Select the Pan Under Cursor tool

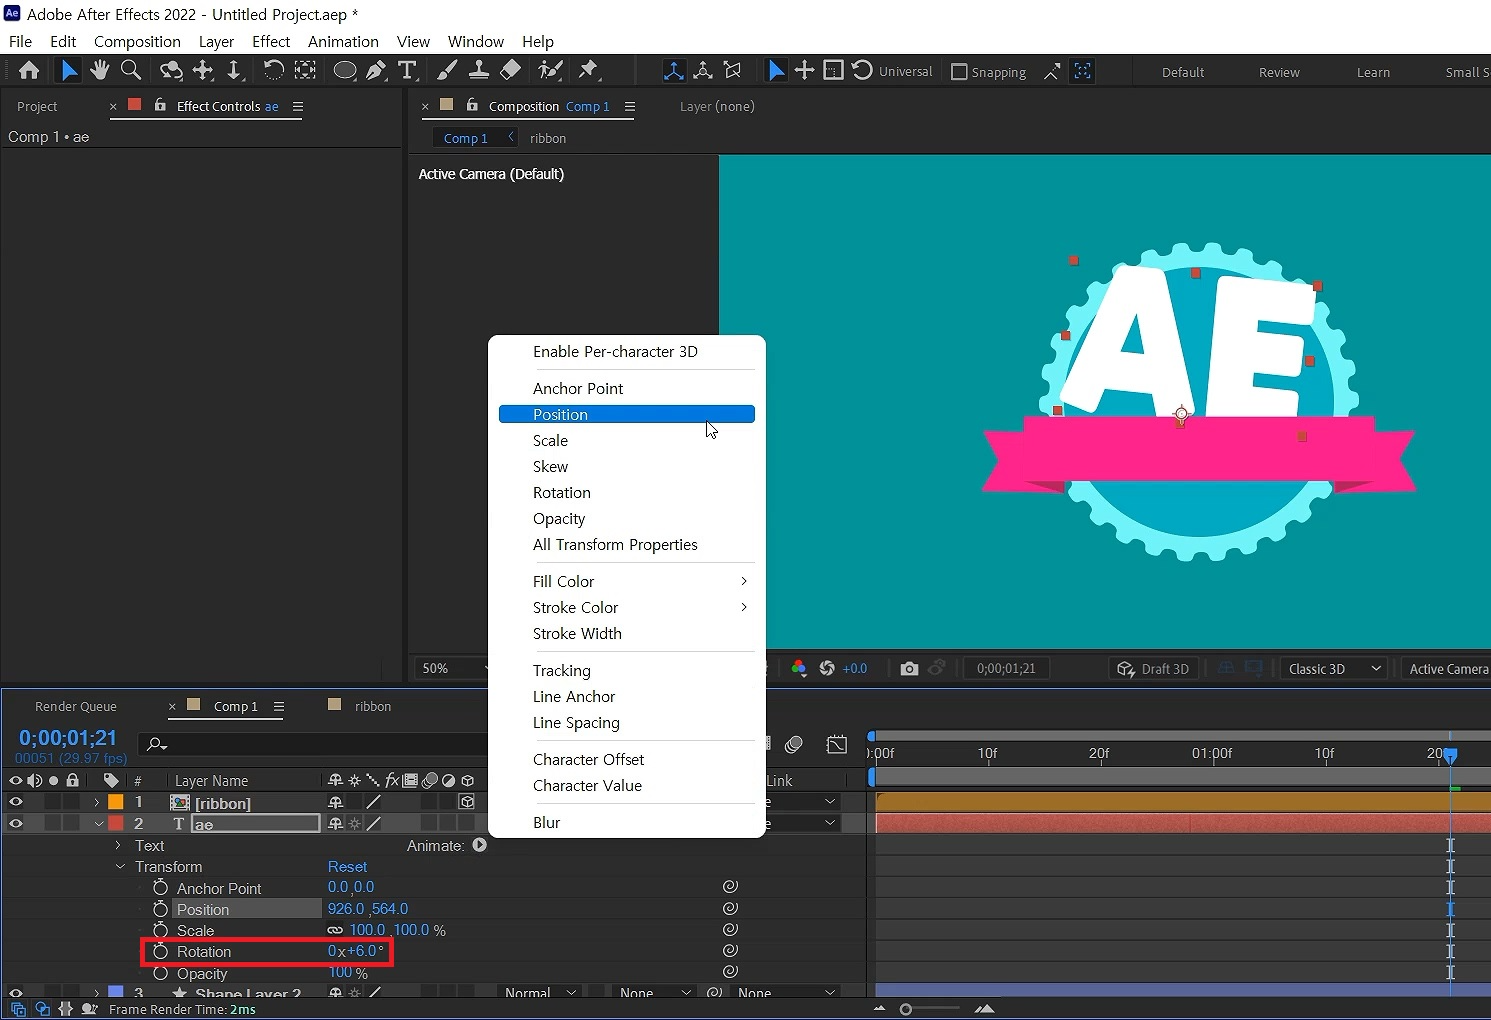pos(203,70)
